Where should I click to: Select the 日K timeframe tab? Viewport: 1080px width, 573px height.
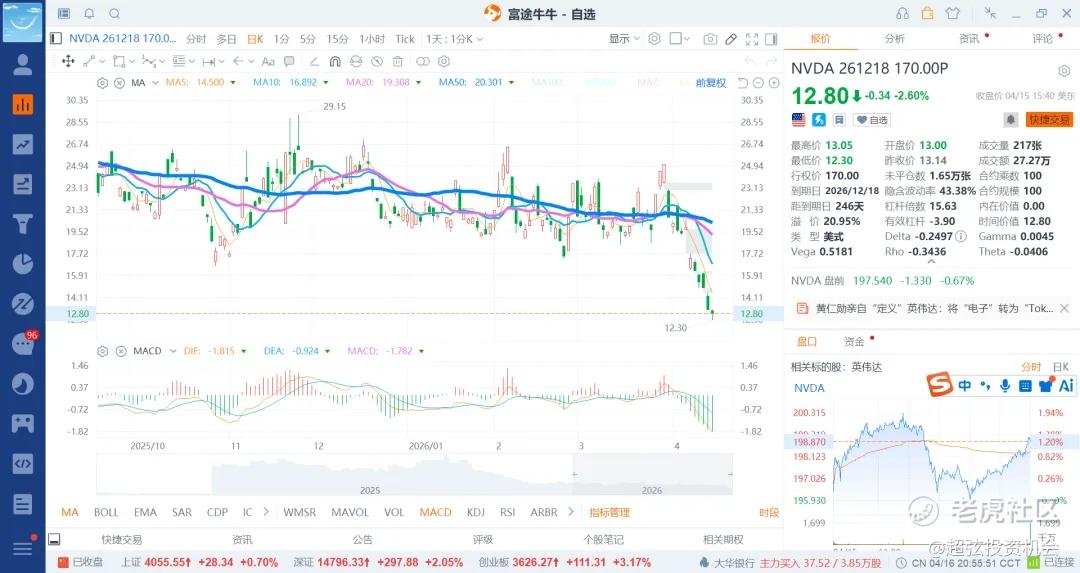tap(256, 39)
